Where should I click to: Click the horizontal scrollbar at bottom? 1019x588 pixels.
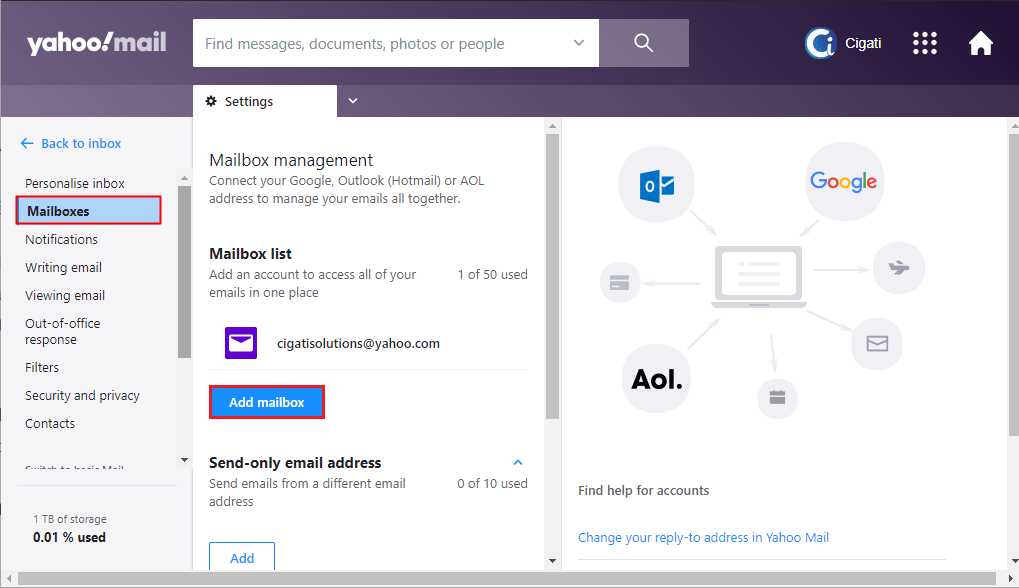(x=507, y=578)
